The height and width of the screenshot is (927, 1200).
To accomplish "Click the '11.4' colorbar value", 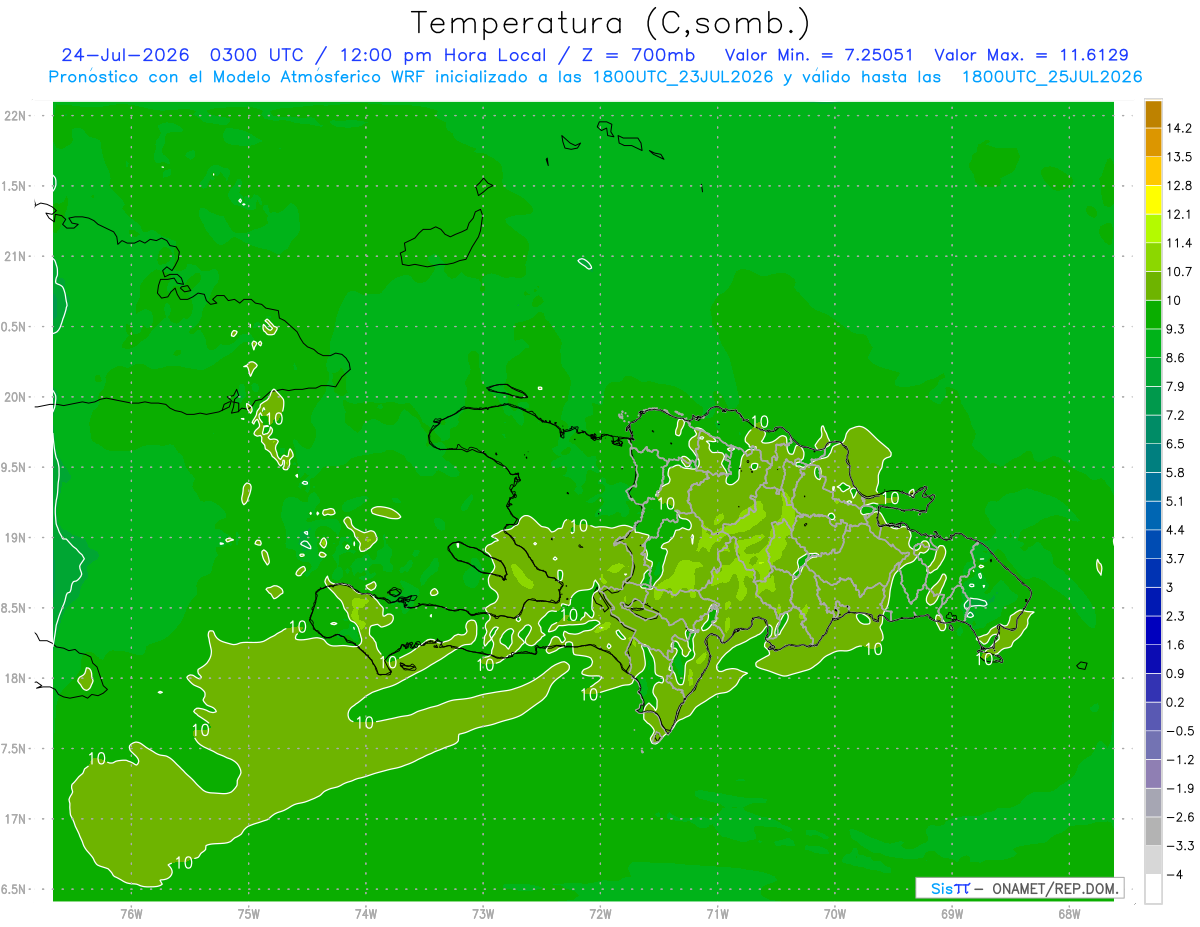I will 1179,243.
